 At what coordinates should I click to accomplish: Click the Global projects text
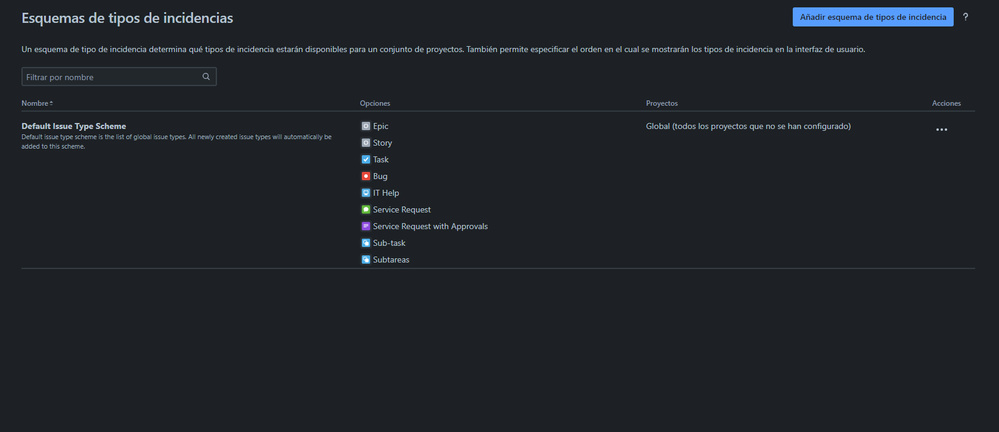pyautogui.click(x=749, y=126)
